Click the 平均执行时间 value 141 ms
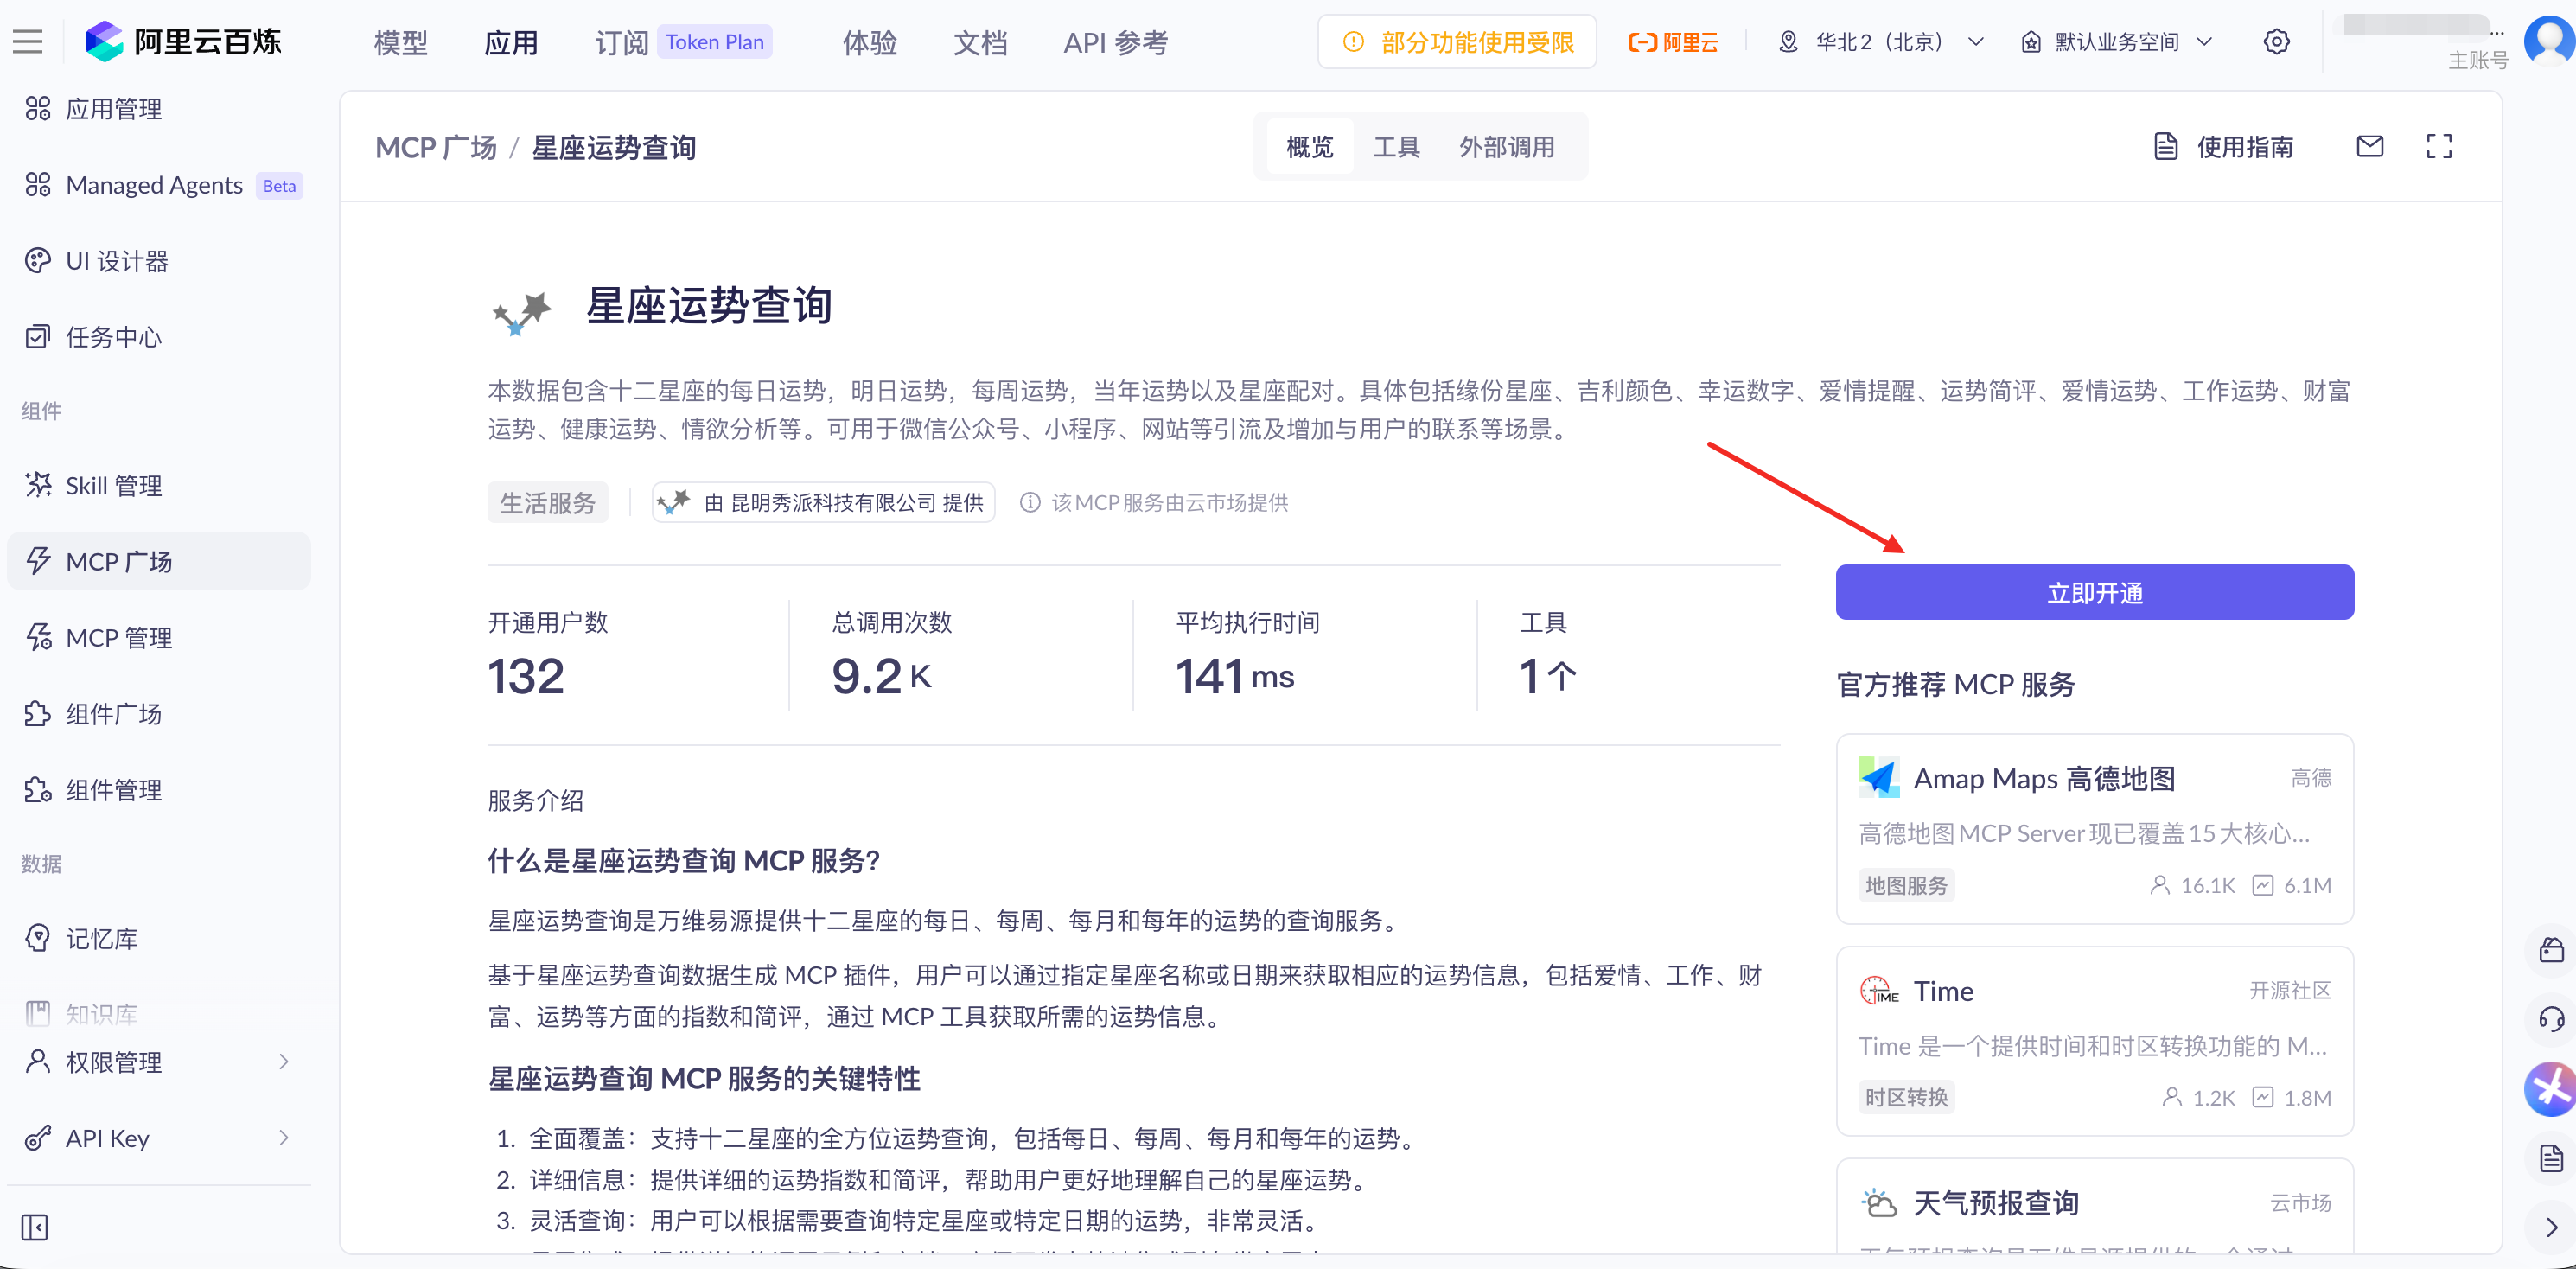The image size is (2576, 1269). [x=1234, y=676]
